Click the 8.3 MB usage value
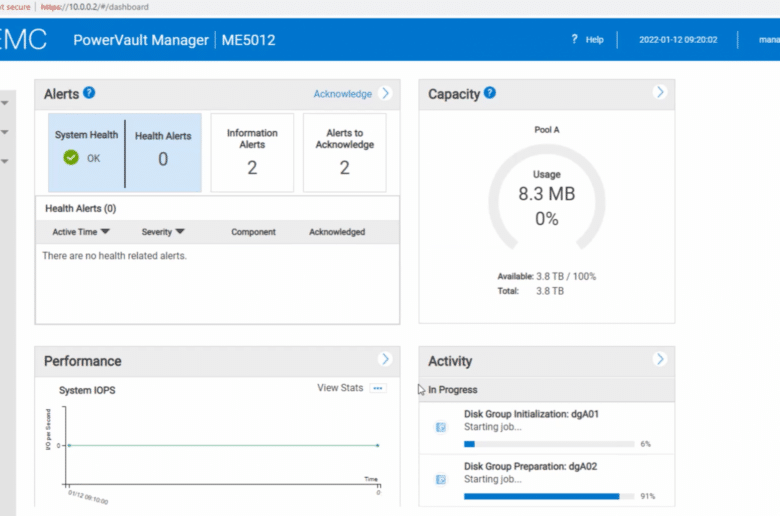The height and width of the screenshot is (516, 780). [547, 194]
